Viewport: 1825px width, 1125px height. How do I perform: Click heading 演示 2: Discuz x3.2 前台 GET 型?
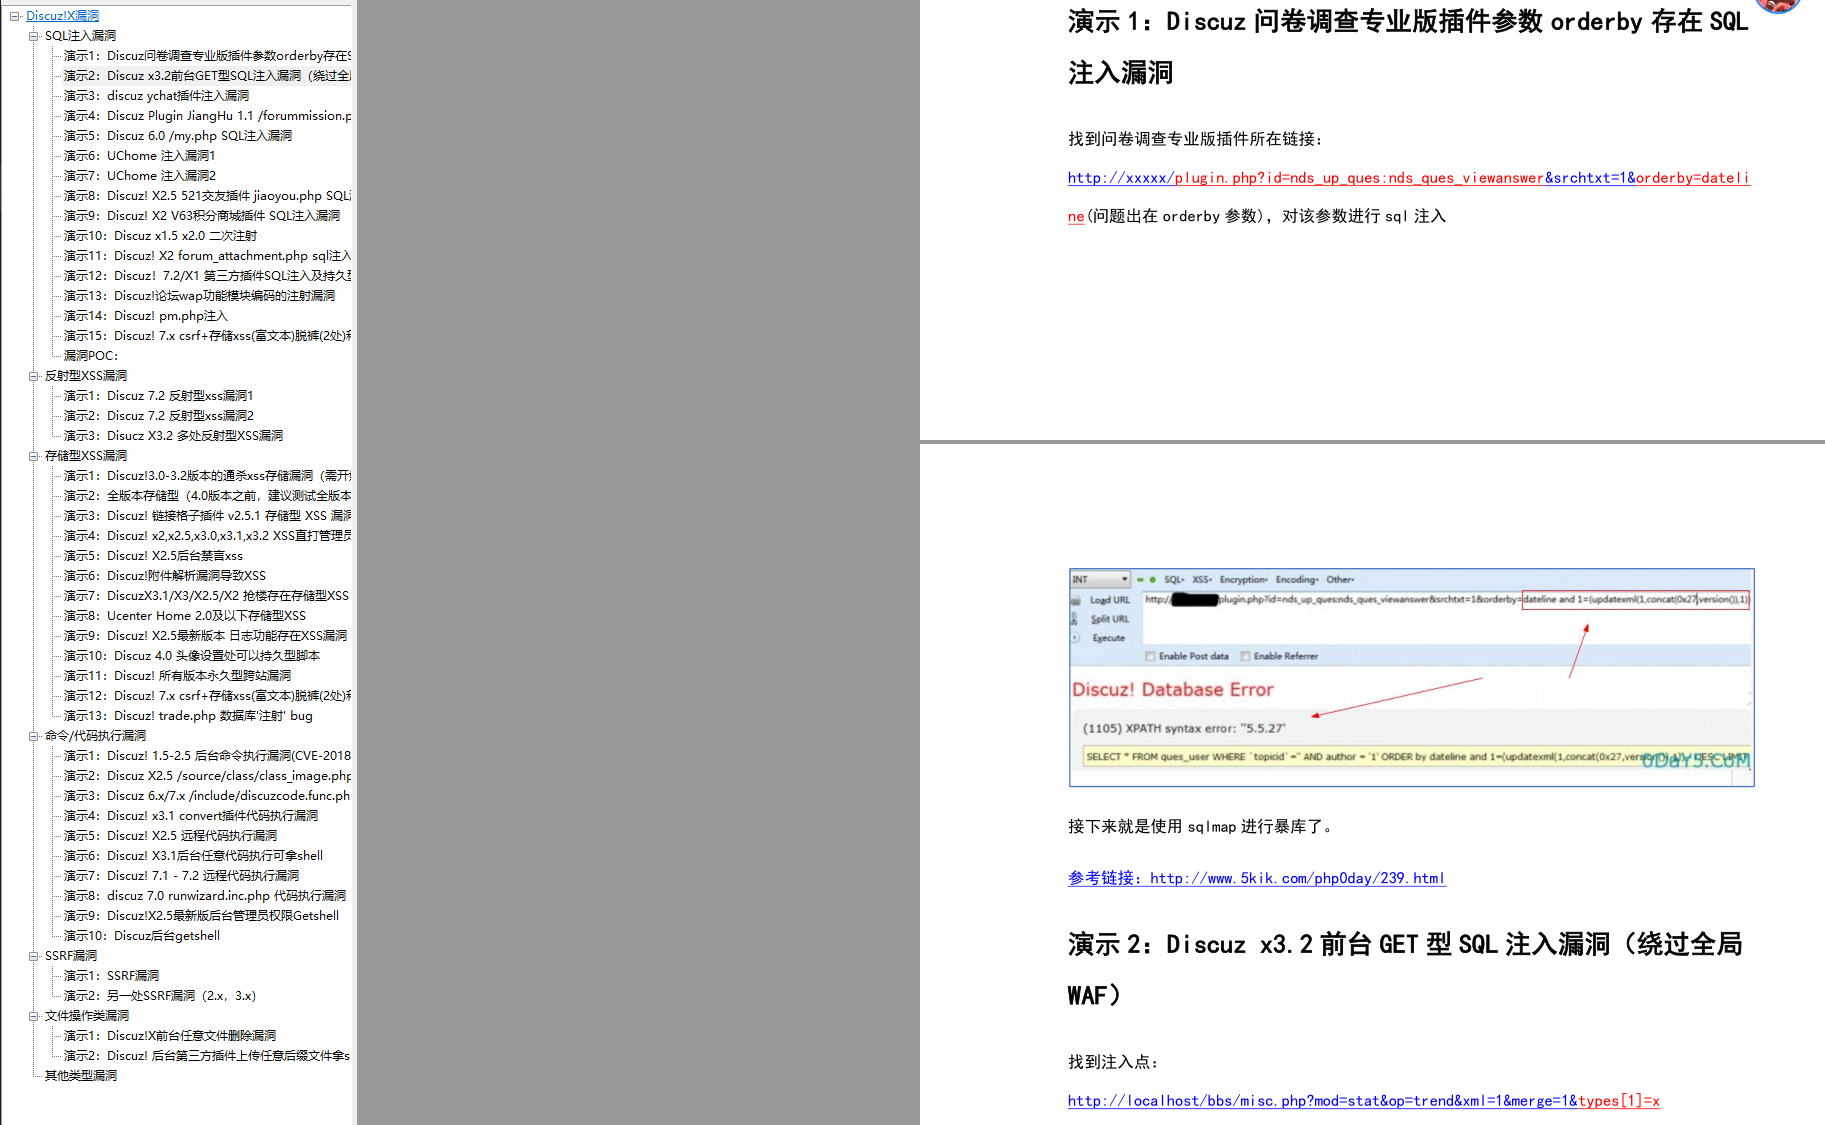pos(1405,970)
